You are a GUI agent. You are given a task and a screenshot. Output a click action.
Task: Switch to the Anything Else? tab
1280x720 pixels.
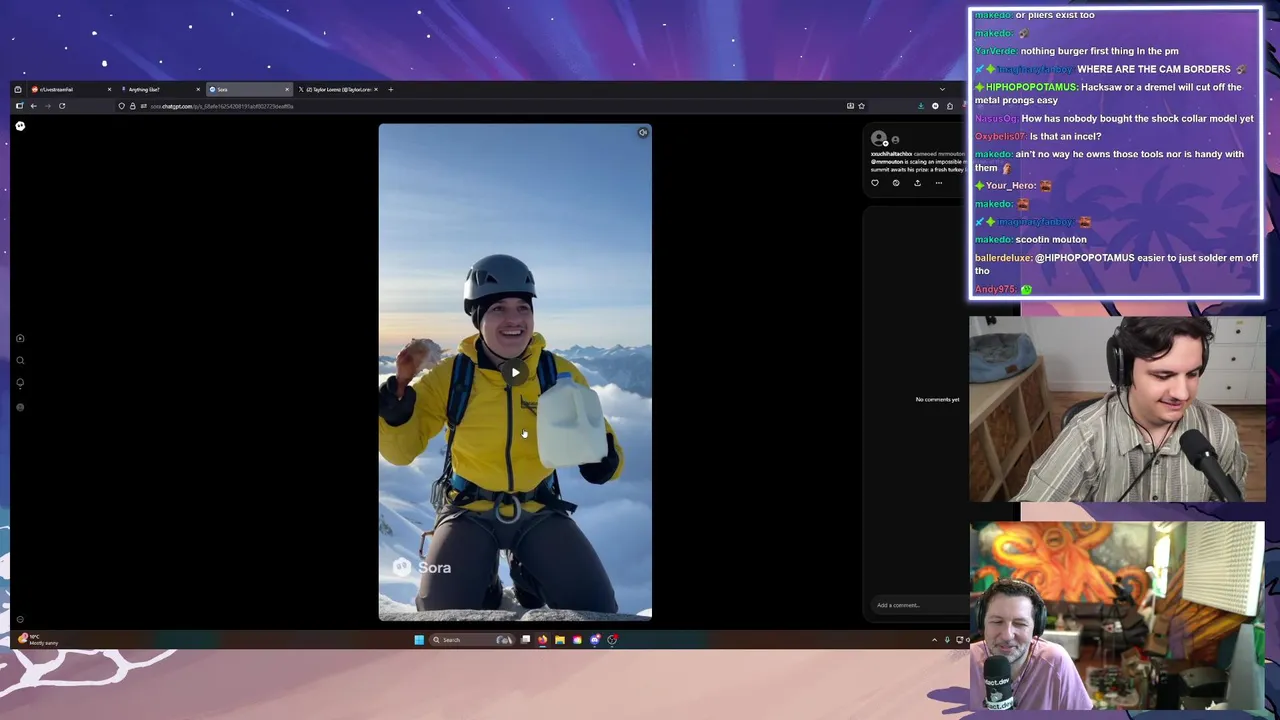click(160, 89)
